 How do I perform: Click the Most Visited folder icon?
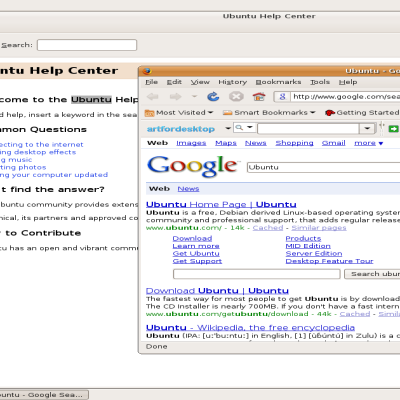tap(149, 113)
